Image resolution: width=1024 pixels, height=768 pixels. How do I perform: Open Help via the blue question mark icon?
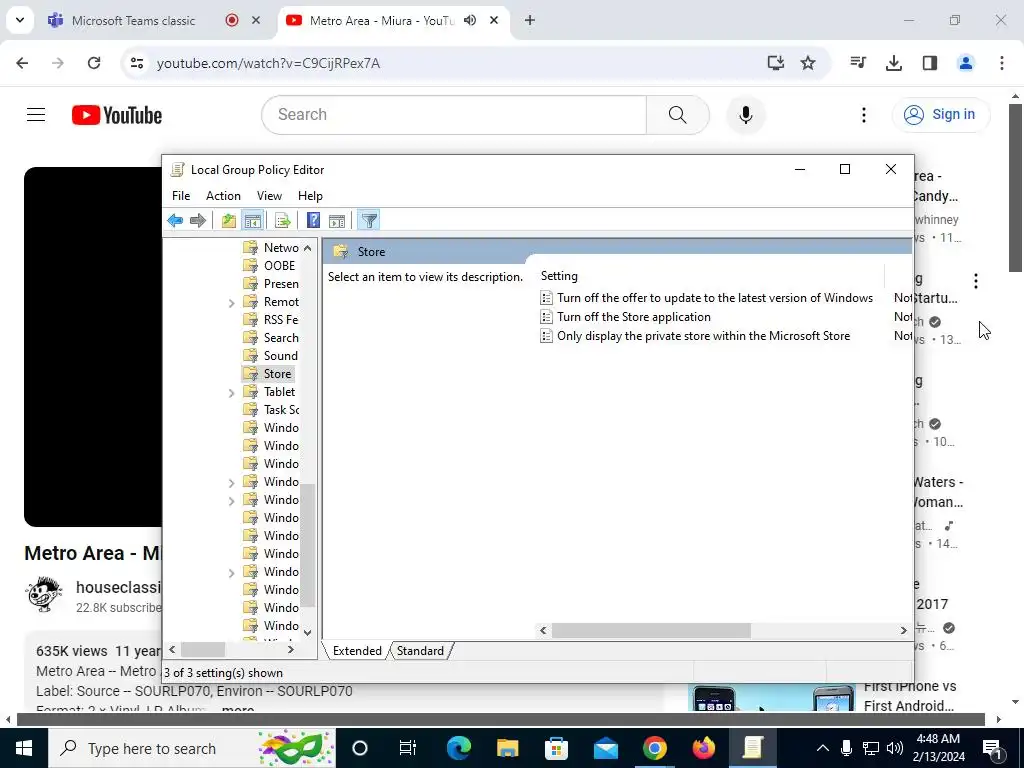click(x=313, y=221)
